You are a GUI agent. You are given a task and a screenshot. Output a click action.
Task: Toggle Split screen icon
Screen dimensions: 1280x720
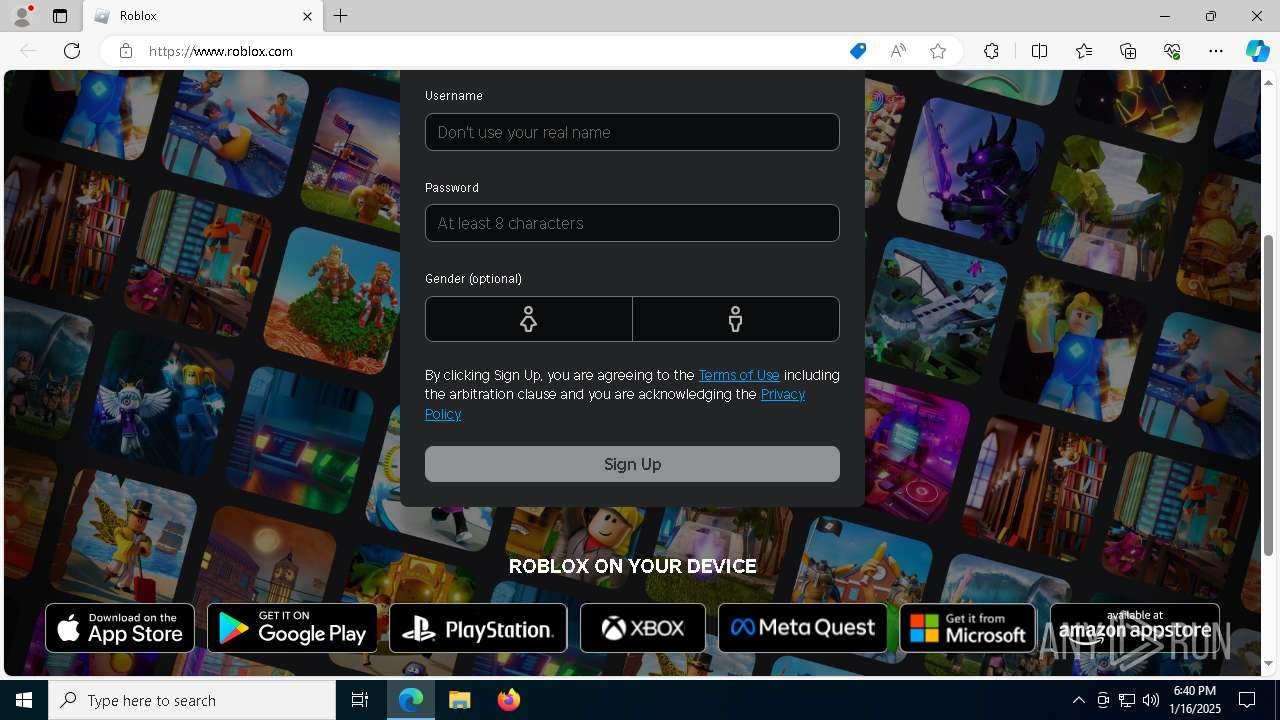click(x=1039, y=51)
